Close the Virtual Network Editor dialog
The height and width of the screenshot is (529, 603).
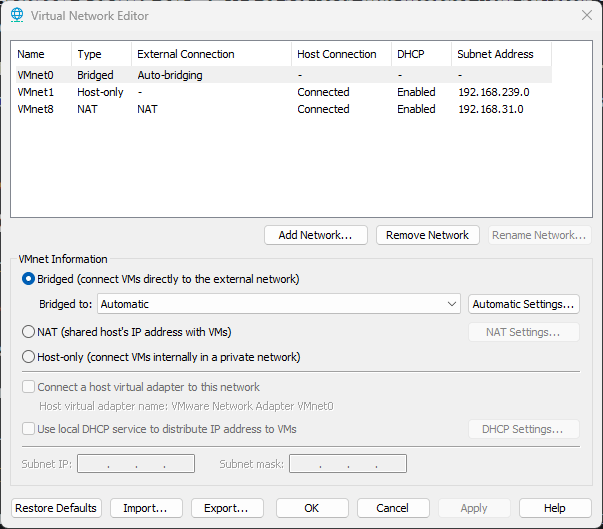[586, 14]
